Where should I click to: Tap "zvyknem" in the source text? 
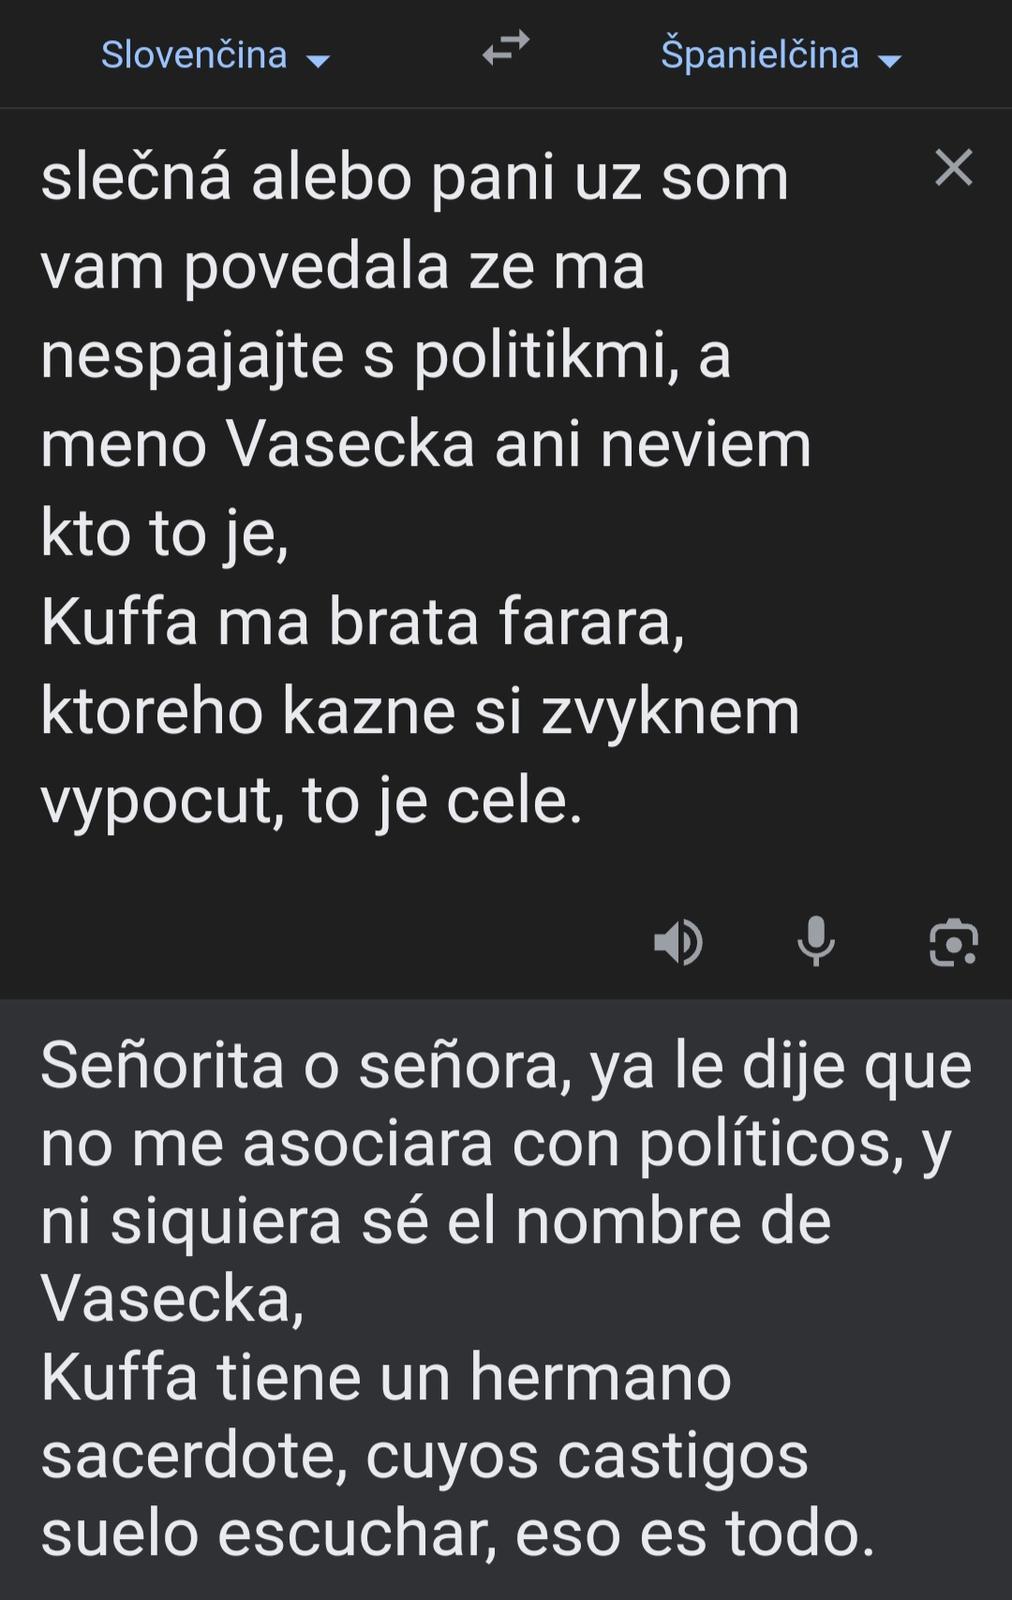(x=670, y=712)
